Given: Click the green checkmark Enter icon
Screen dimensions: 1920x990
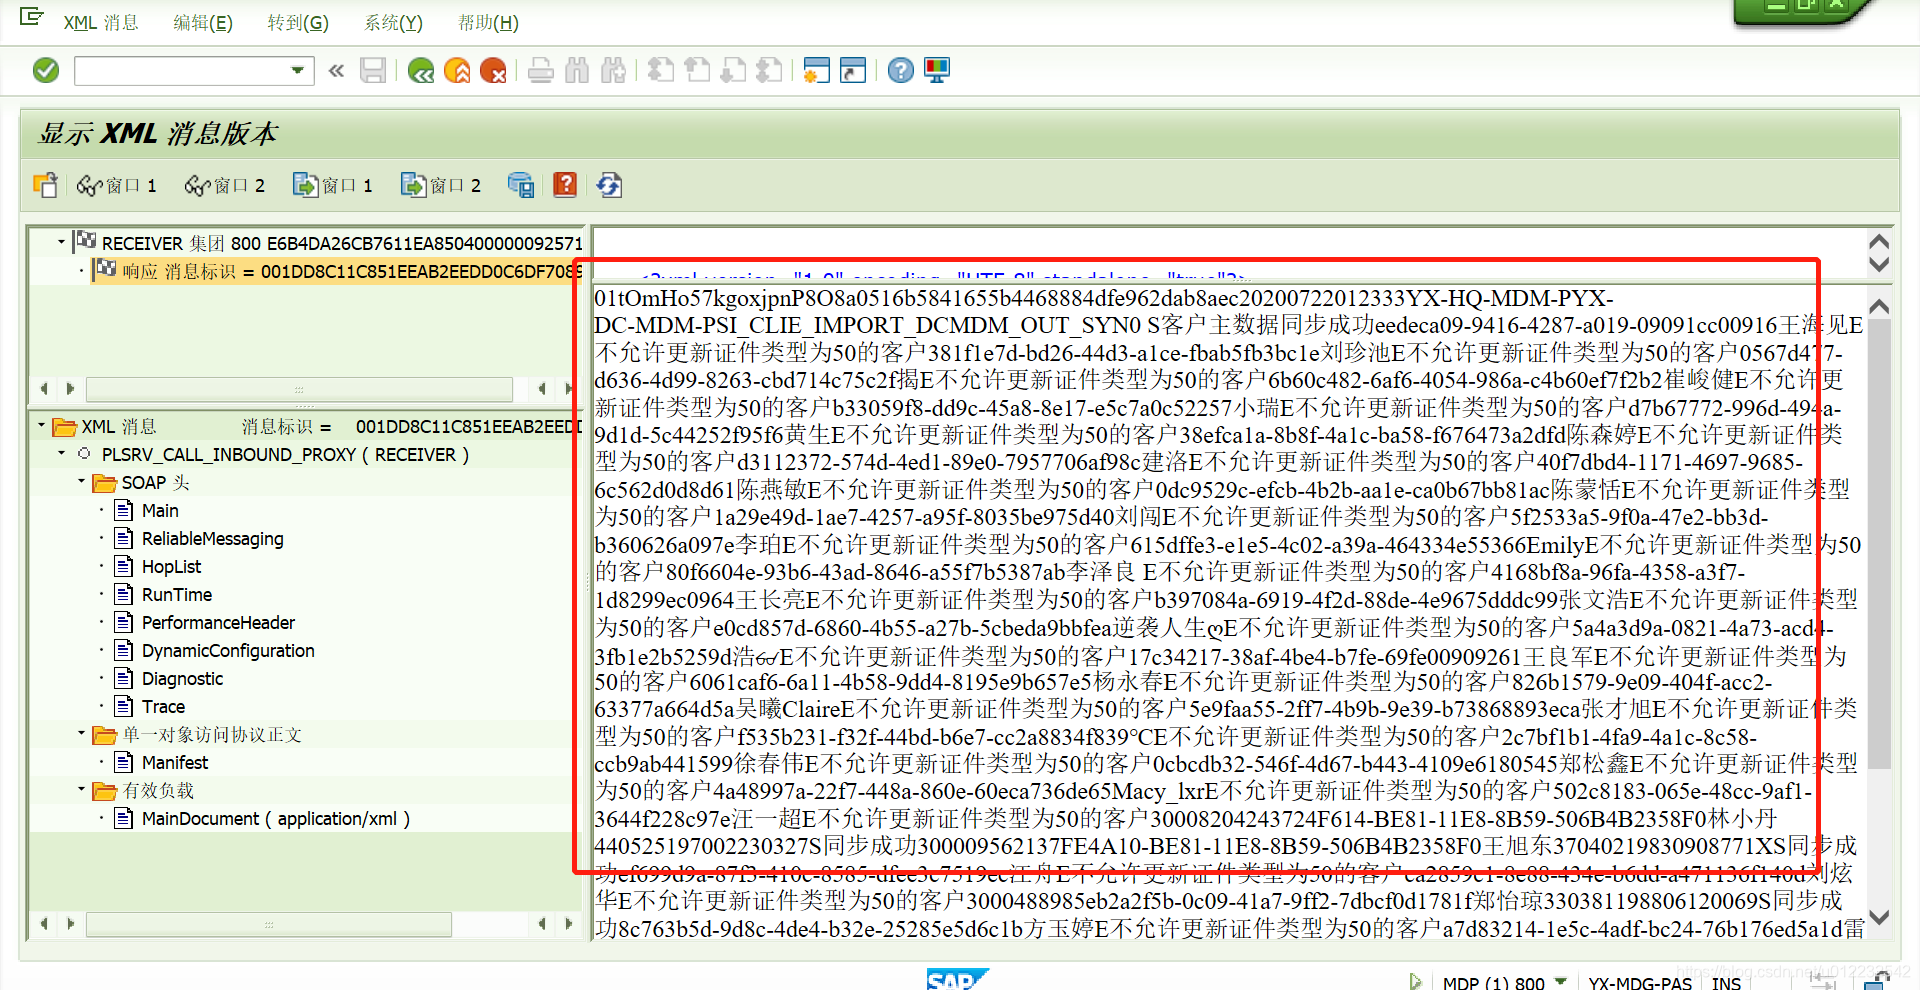Looking at the screenshot, I should tap(46, 70).
